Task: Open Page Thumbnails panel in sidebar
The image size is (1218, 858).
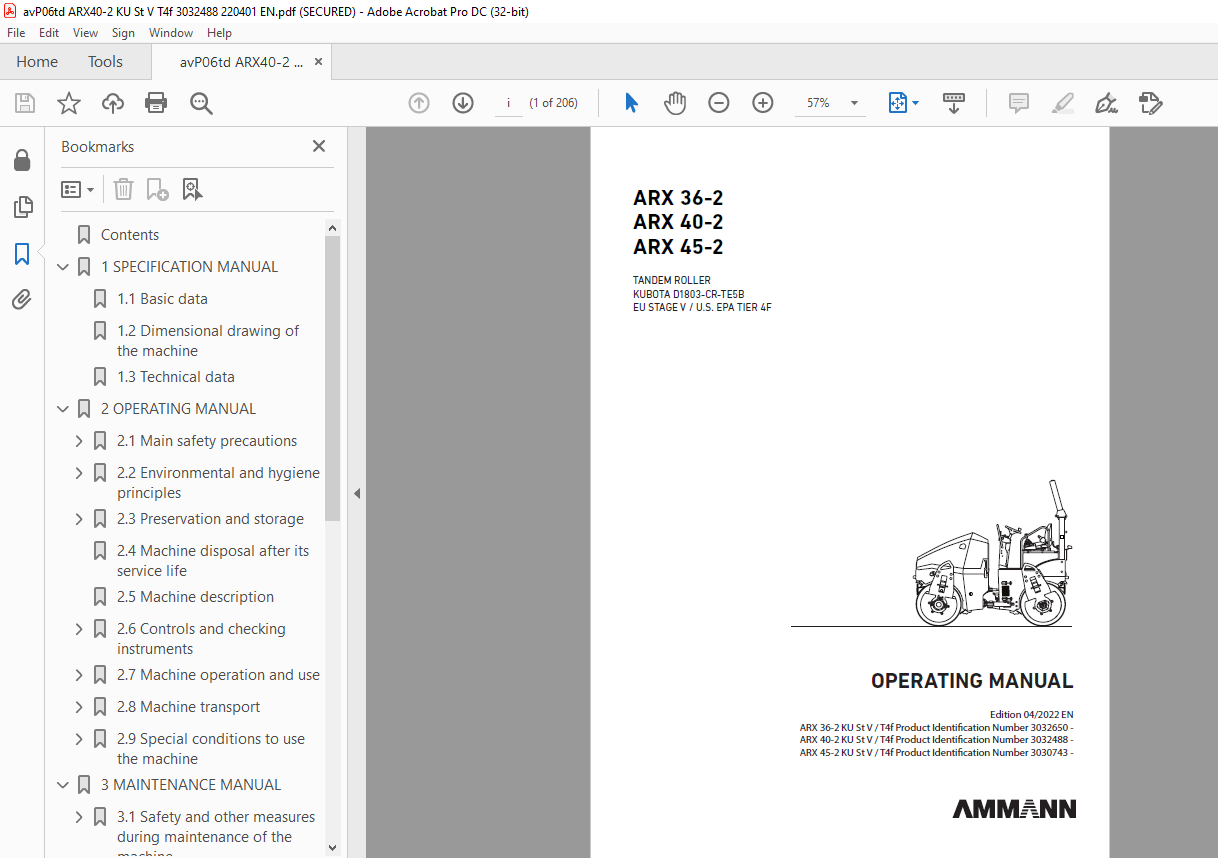Action: point(22,207)
